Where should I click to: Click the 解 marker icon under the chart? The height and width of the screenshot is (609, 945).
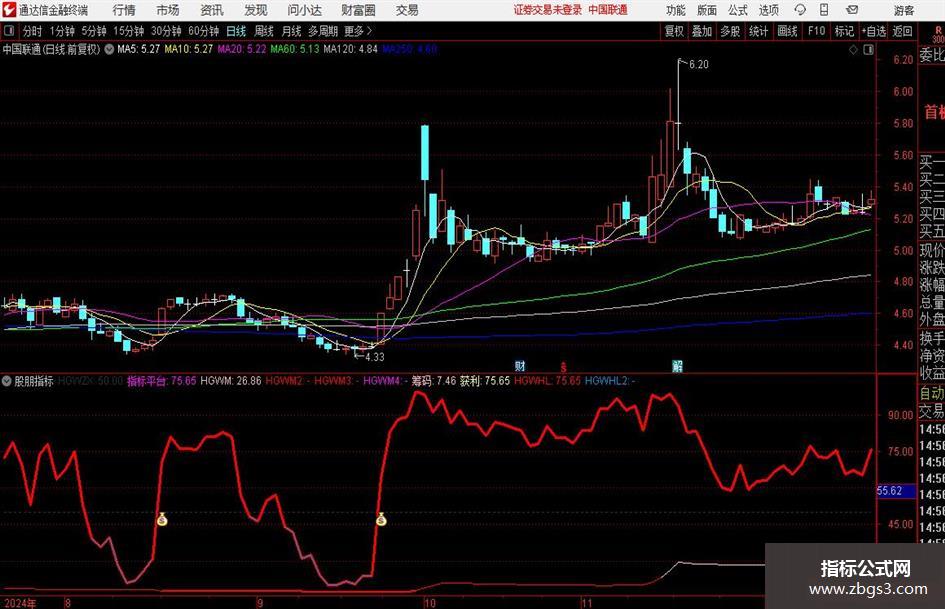click(677, 365)
